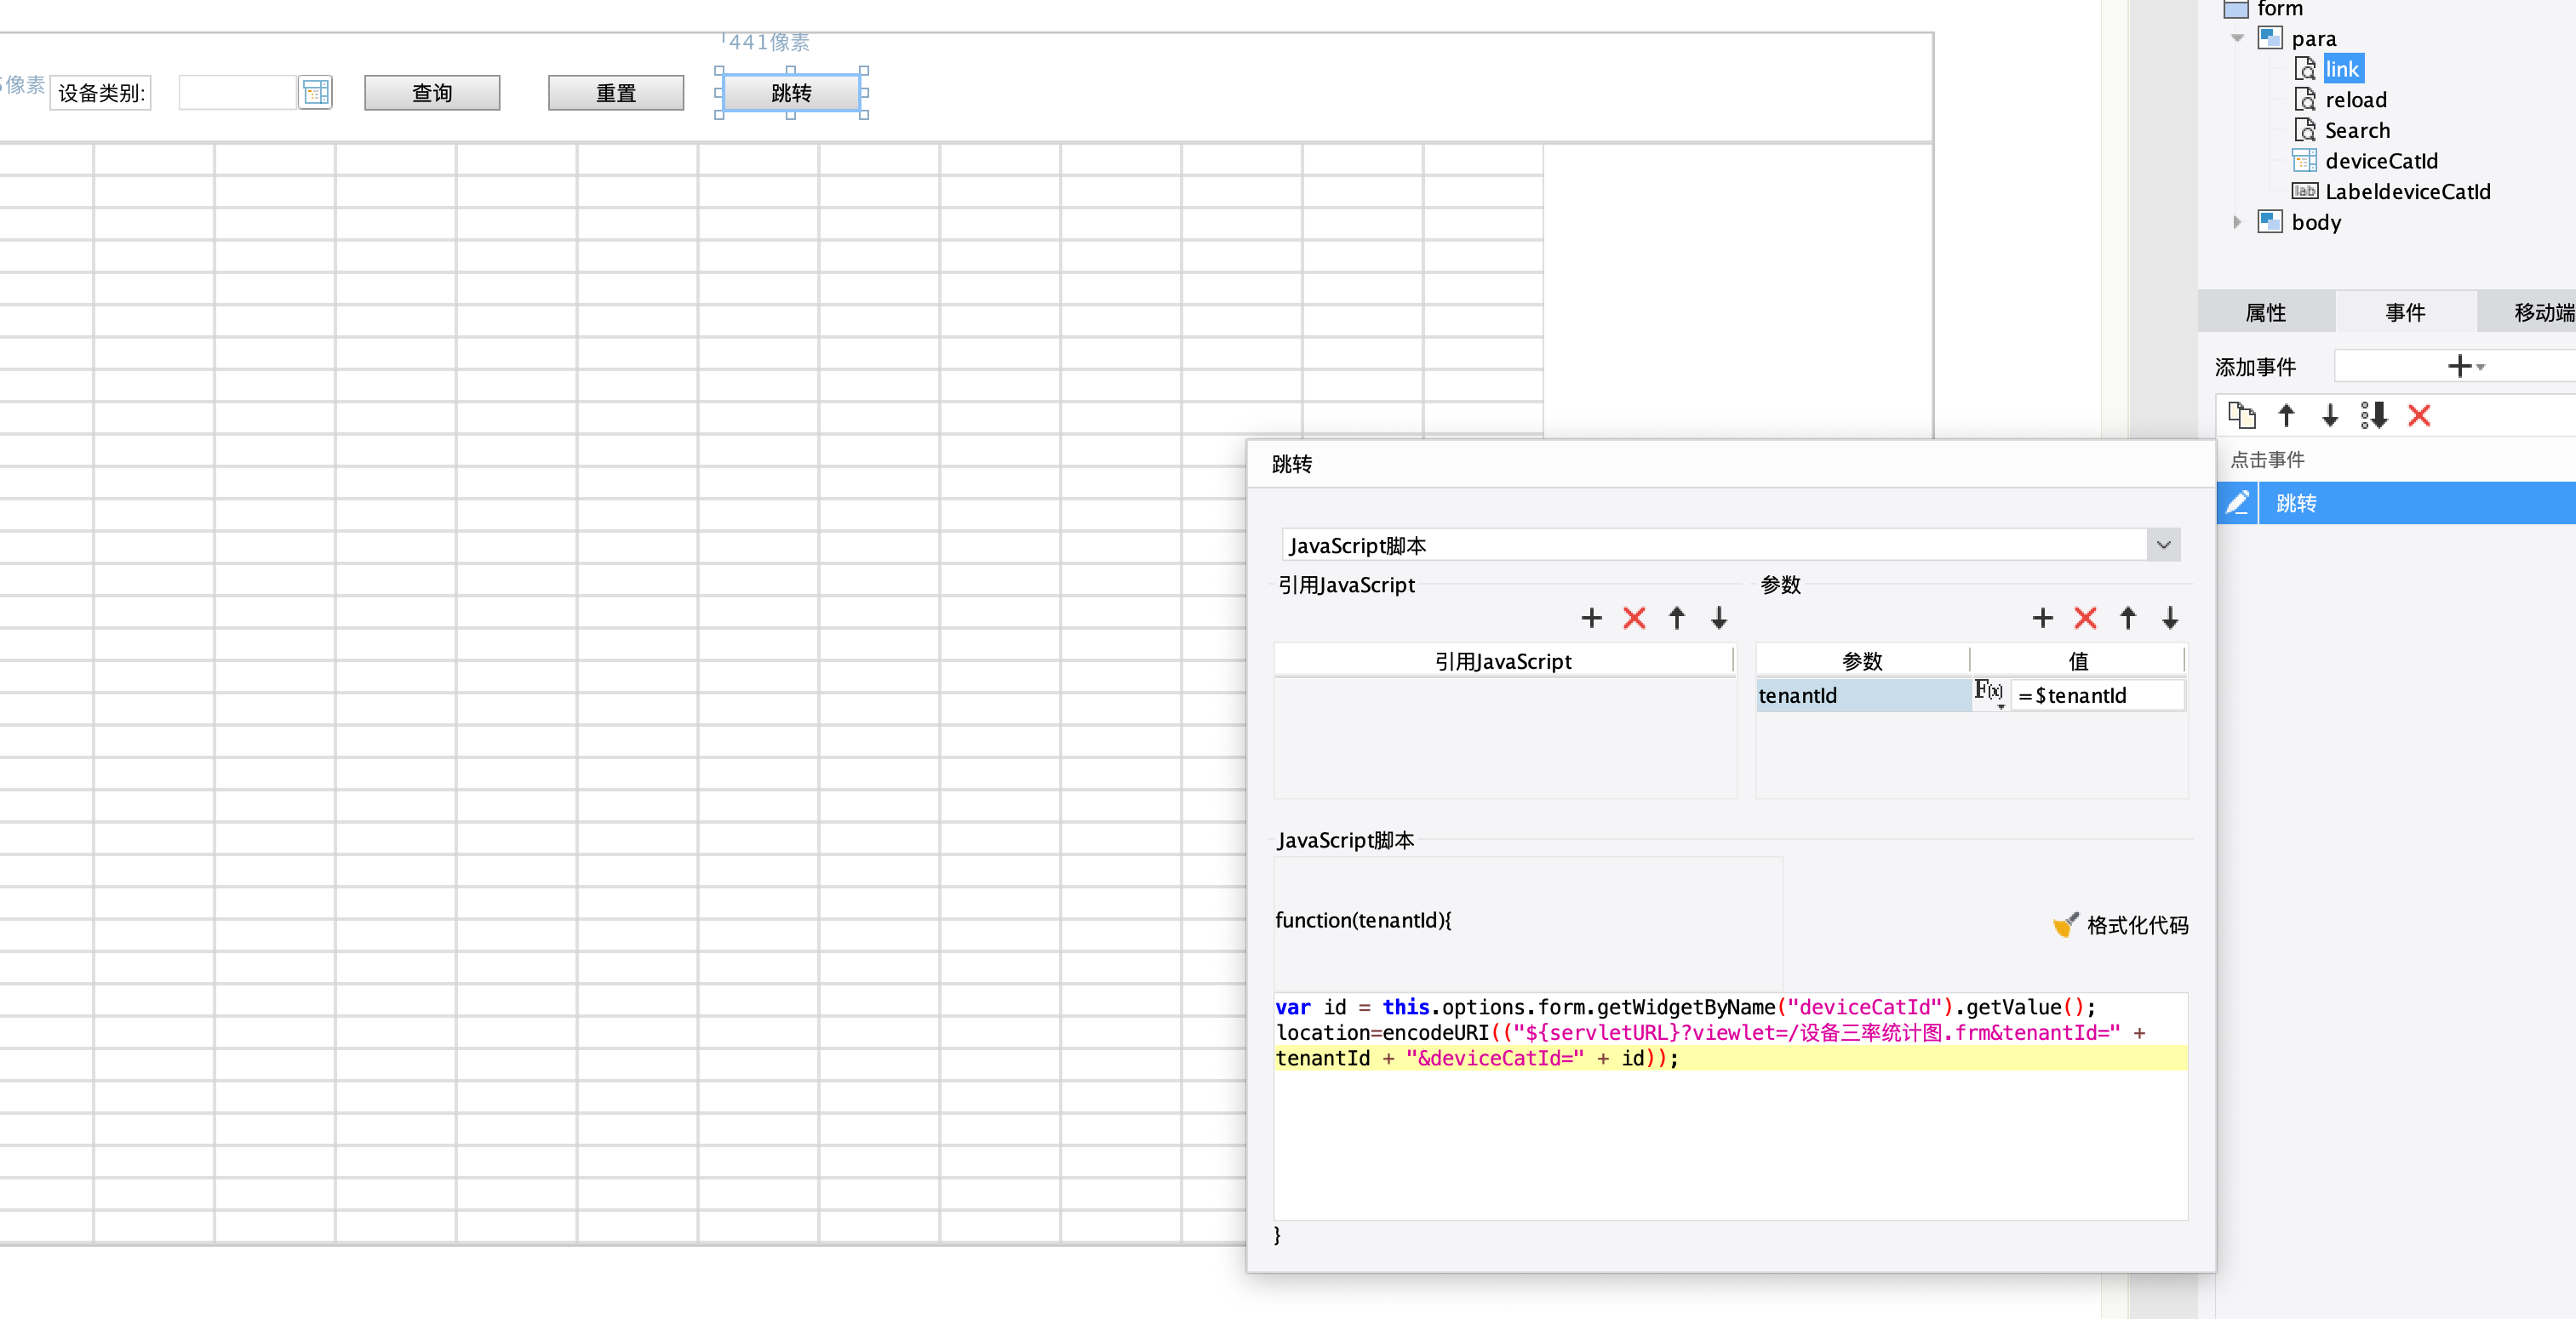This screenshot has height=1319, width=2576.
Task: Move parameter up in 参数 section
Action: [x=2128, y=618]
